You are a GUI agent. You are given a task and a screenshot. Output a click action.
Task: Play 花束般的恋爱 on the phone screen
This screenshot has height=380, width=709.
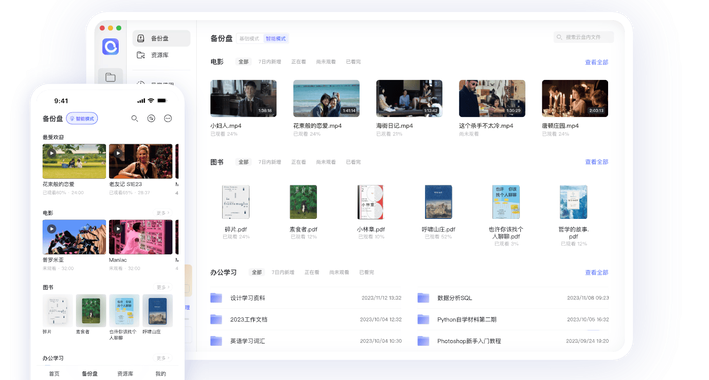(74, 161)
